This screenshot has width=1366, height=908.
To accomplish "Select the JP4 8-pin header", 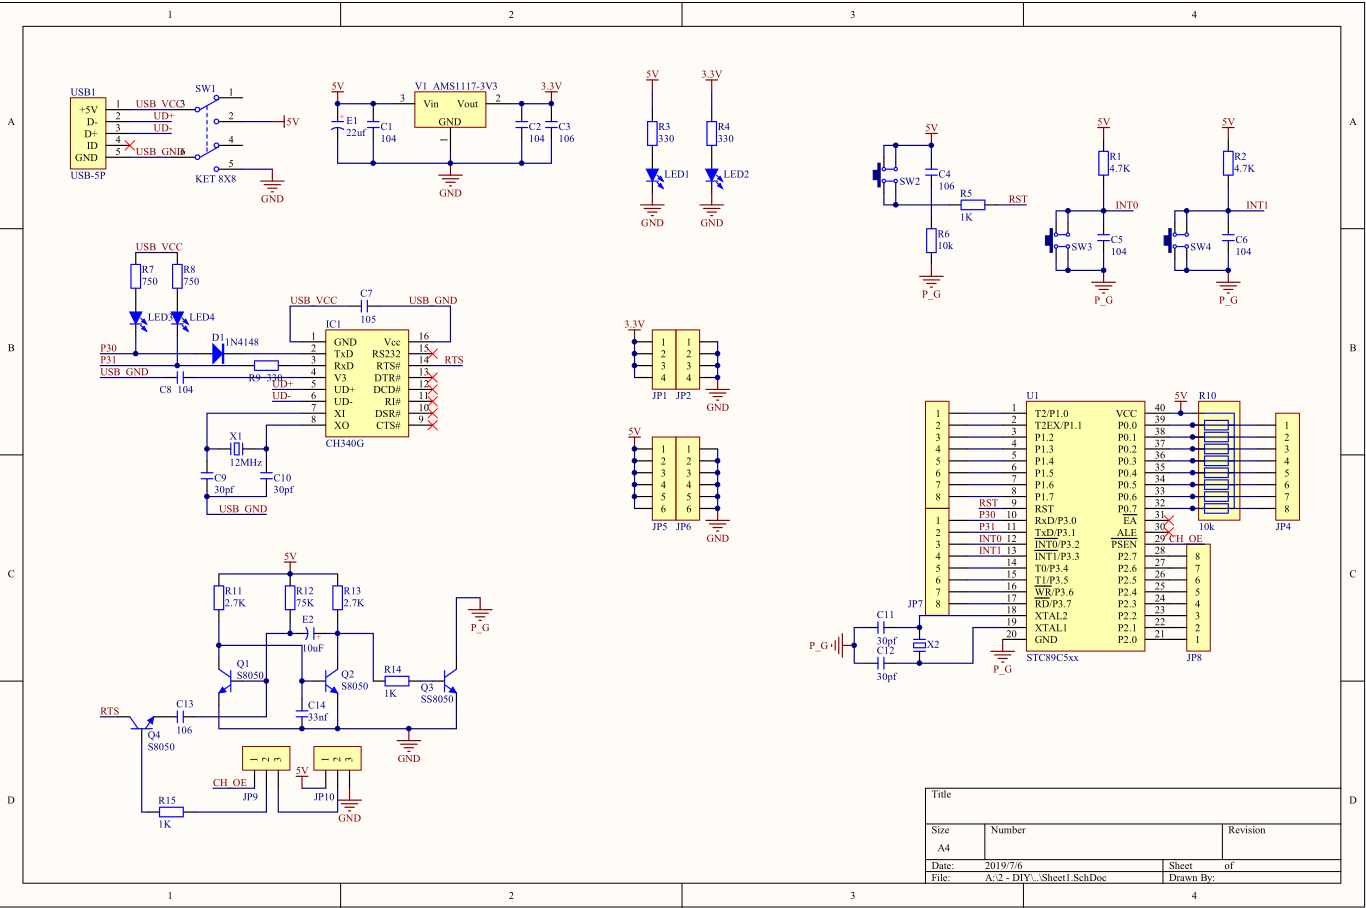I will 1287,467.
